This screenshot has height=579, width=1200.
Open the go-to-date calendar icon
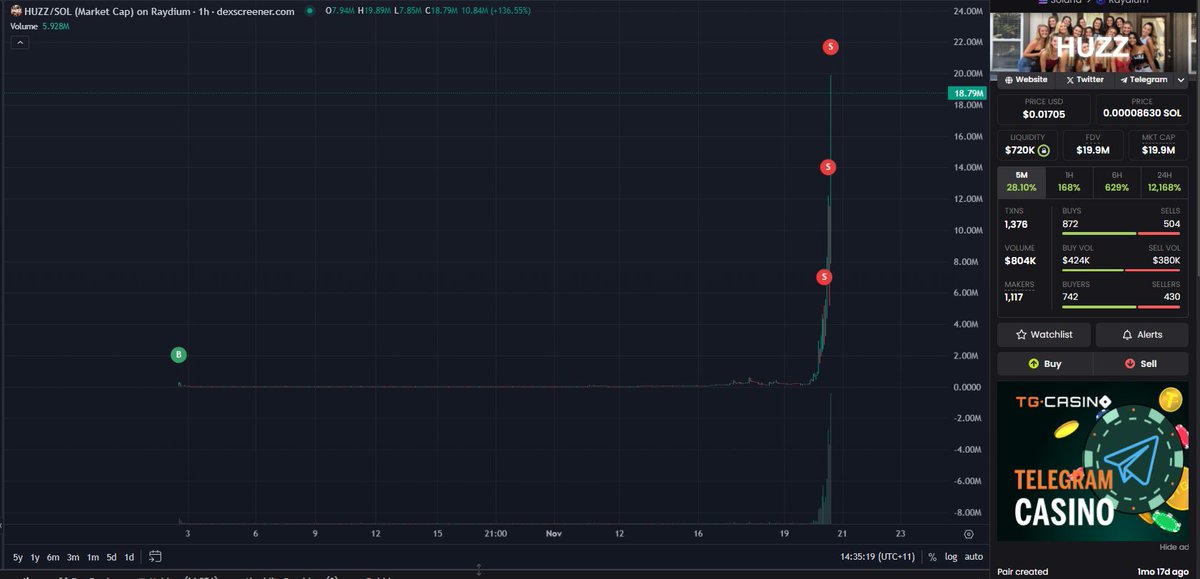click(x=155, y=557)
